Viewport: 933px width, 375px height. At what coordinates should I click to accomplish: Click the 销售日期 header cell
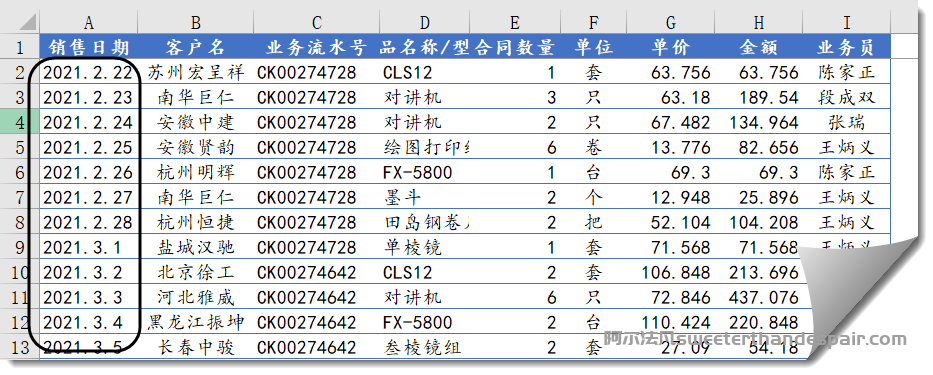89,46
